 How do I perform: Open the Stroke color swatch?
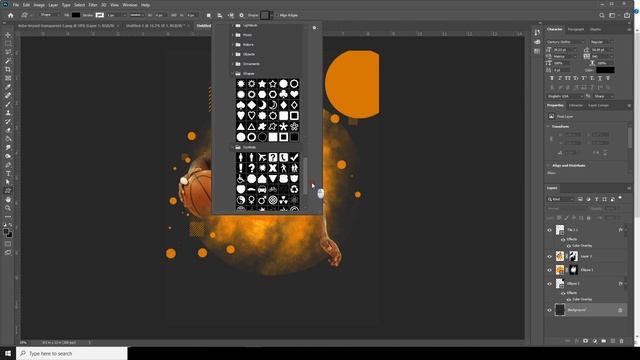click(x=100, y=15)
